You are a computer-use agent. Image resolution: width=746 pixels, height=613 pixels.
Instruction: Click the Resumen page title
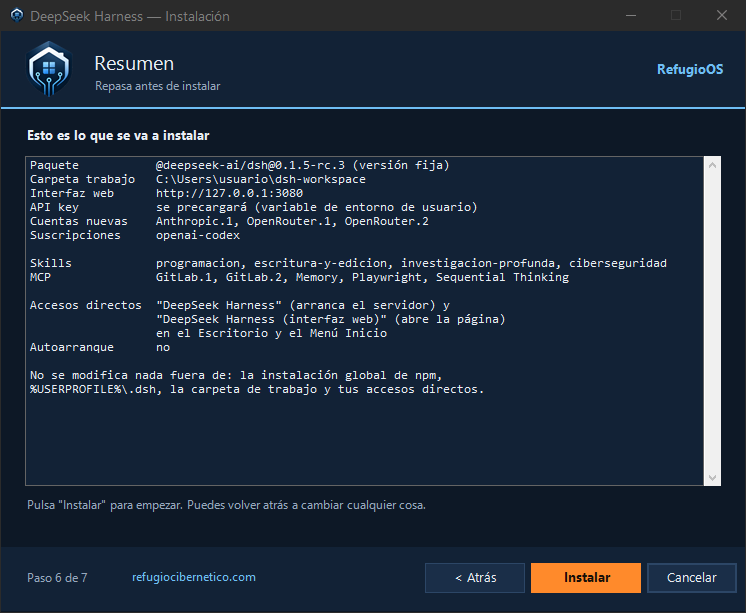click(x=134, y=63)
